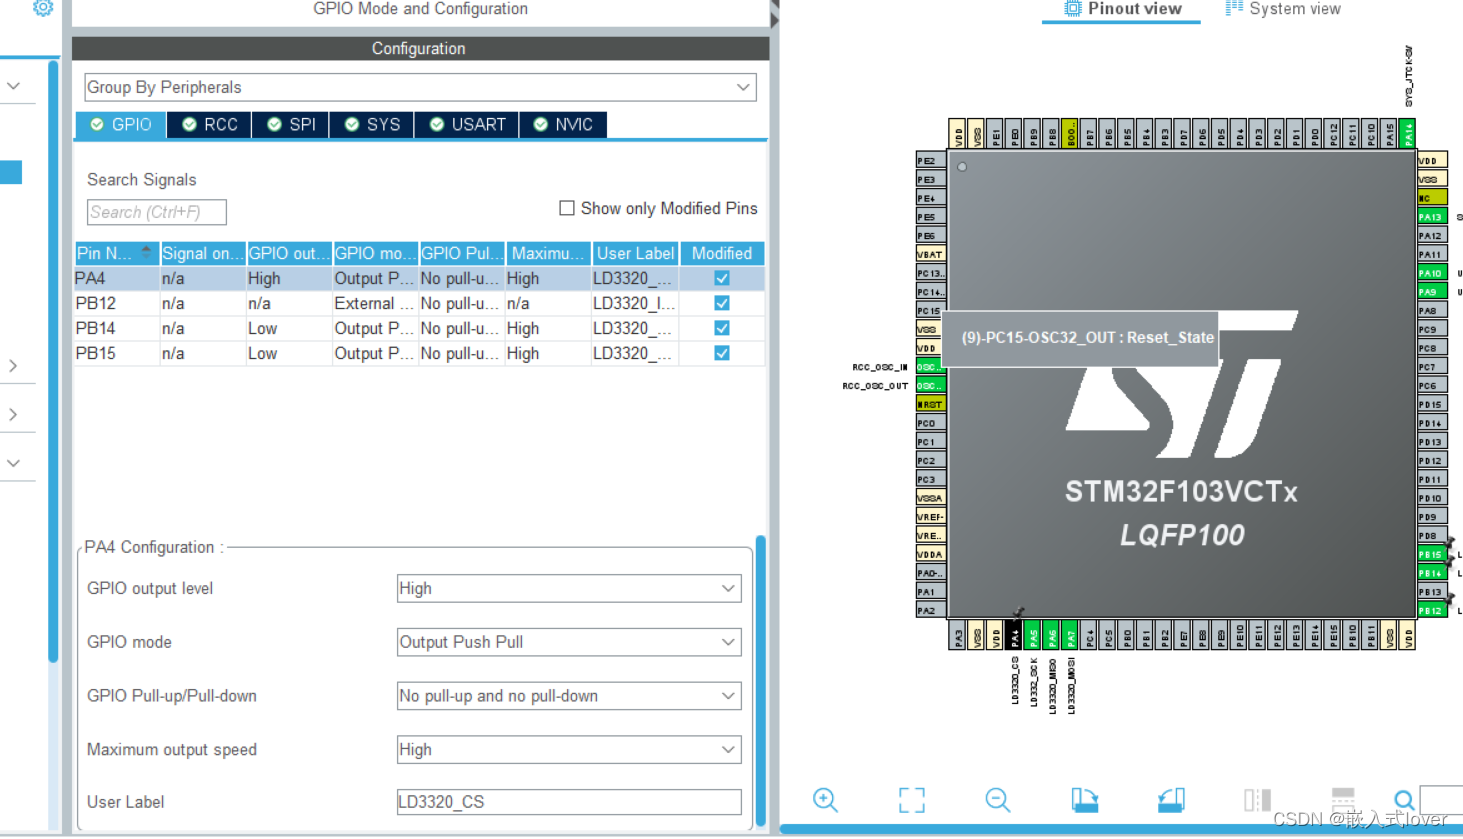The height and width of the screenshot is (839, 1463).
Task: Switch to the SYS tab
Action: point(372,124)
